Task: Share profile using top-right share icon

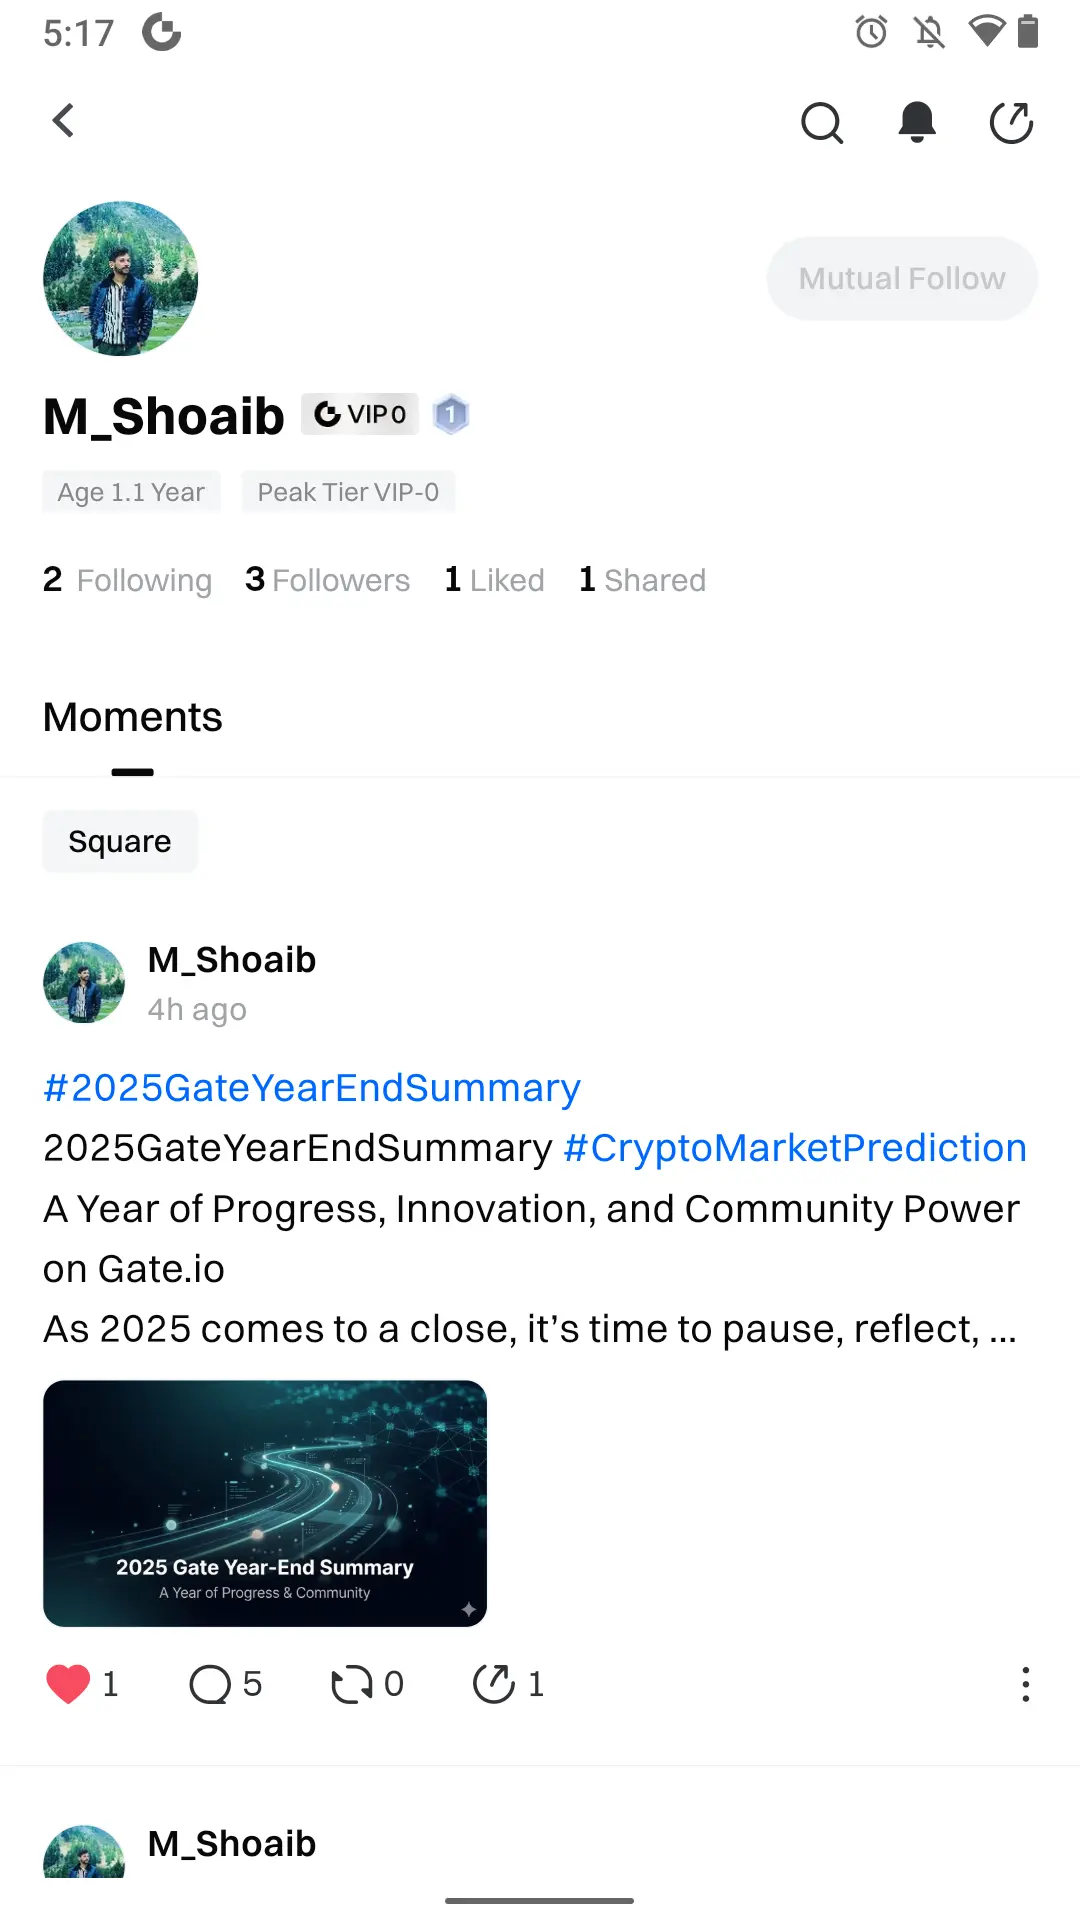Action: point(1011,123)
